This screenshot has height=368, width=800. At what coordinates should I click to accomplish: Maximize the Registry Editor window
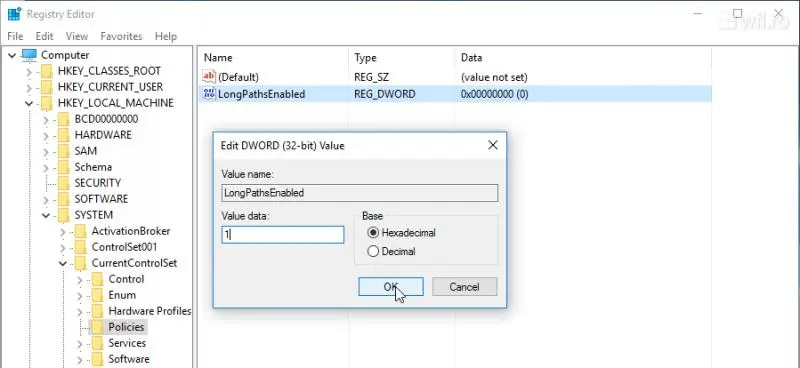click(x=737, y=13)
